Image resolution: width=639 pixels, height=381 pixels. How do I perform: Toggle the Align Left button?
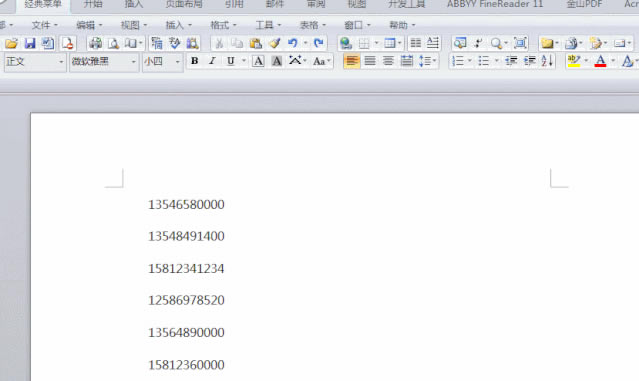click(352, 61)
